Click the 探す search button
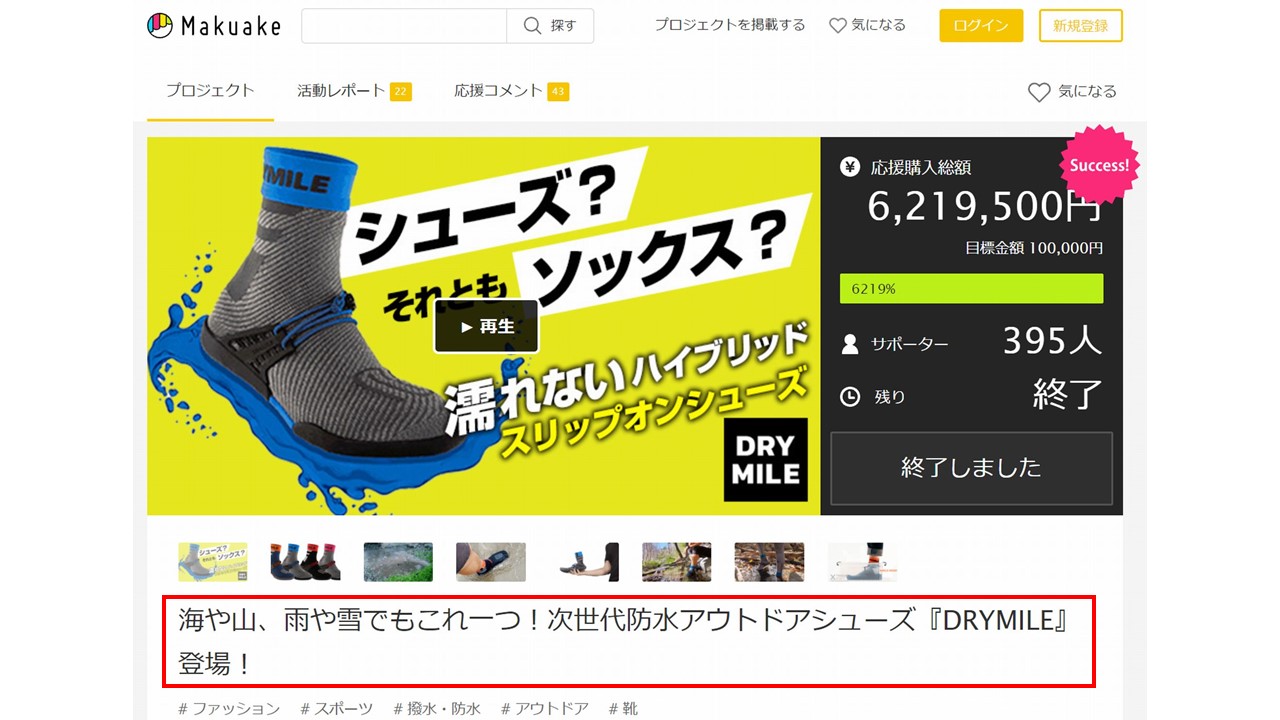The height and width of the screenshot is (720, 1280). [x=550, y=26]
